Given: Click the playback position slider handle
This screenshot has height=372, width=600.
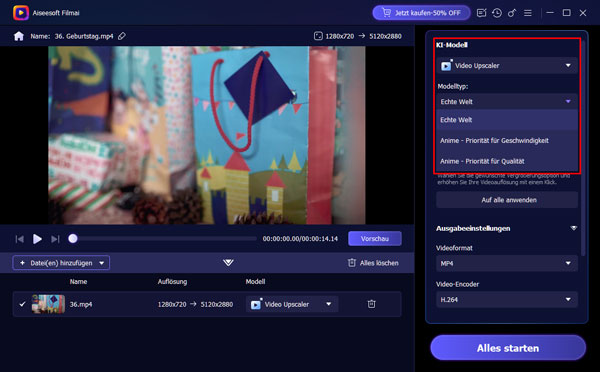Looking at the screenshot, I should (73, 238).
